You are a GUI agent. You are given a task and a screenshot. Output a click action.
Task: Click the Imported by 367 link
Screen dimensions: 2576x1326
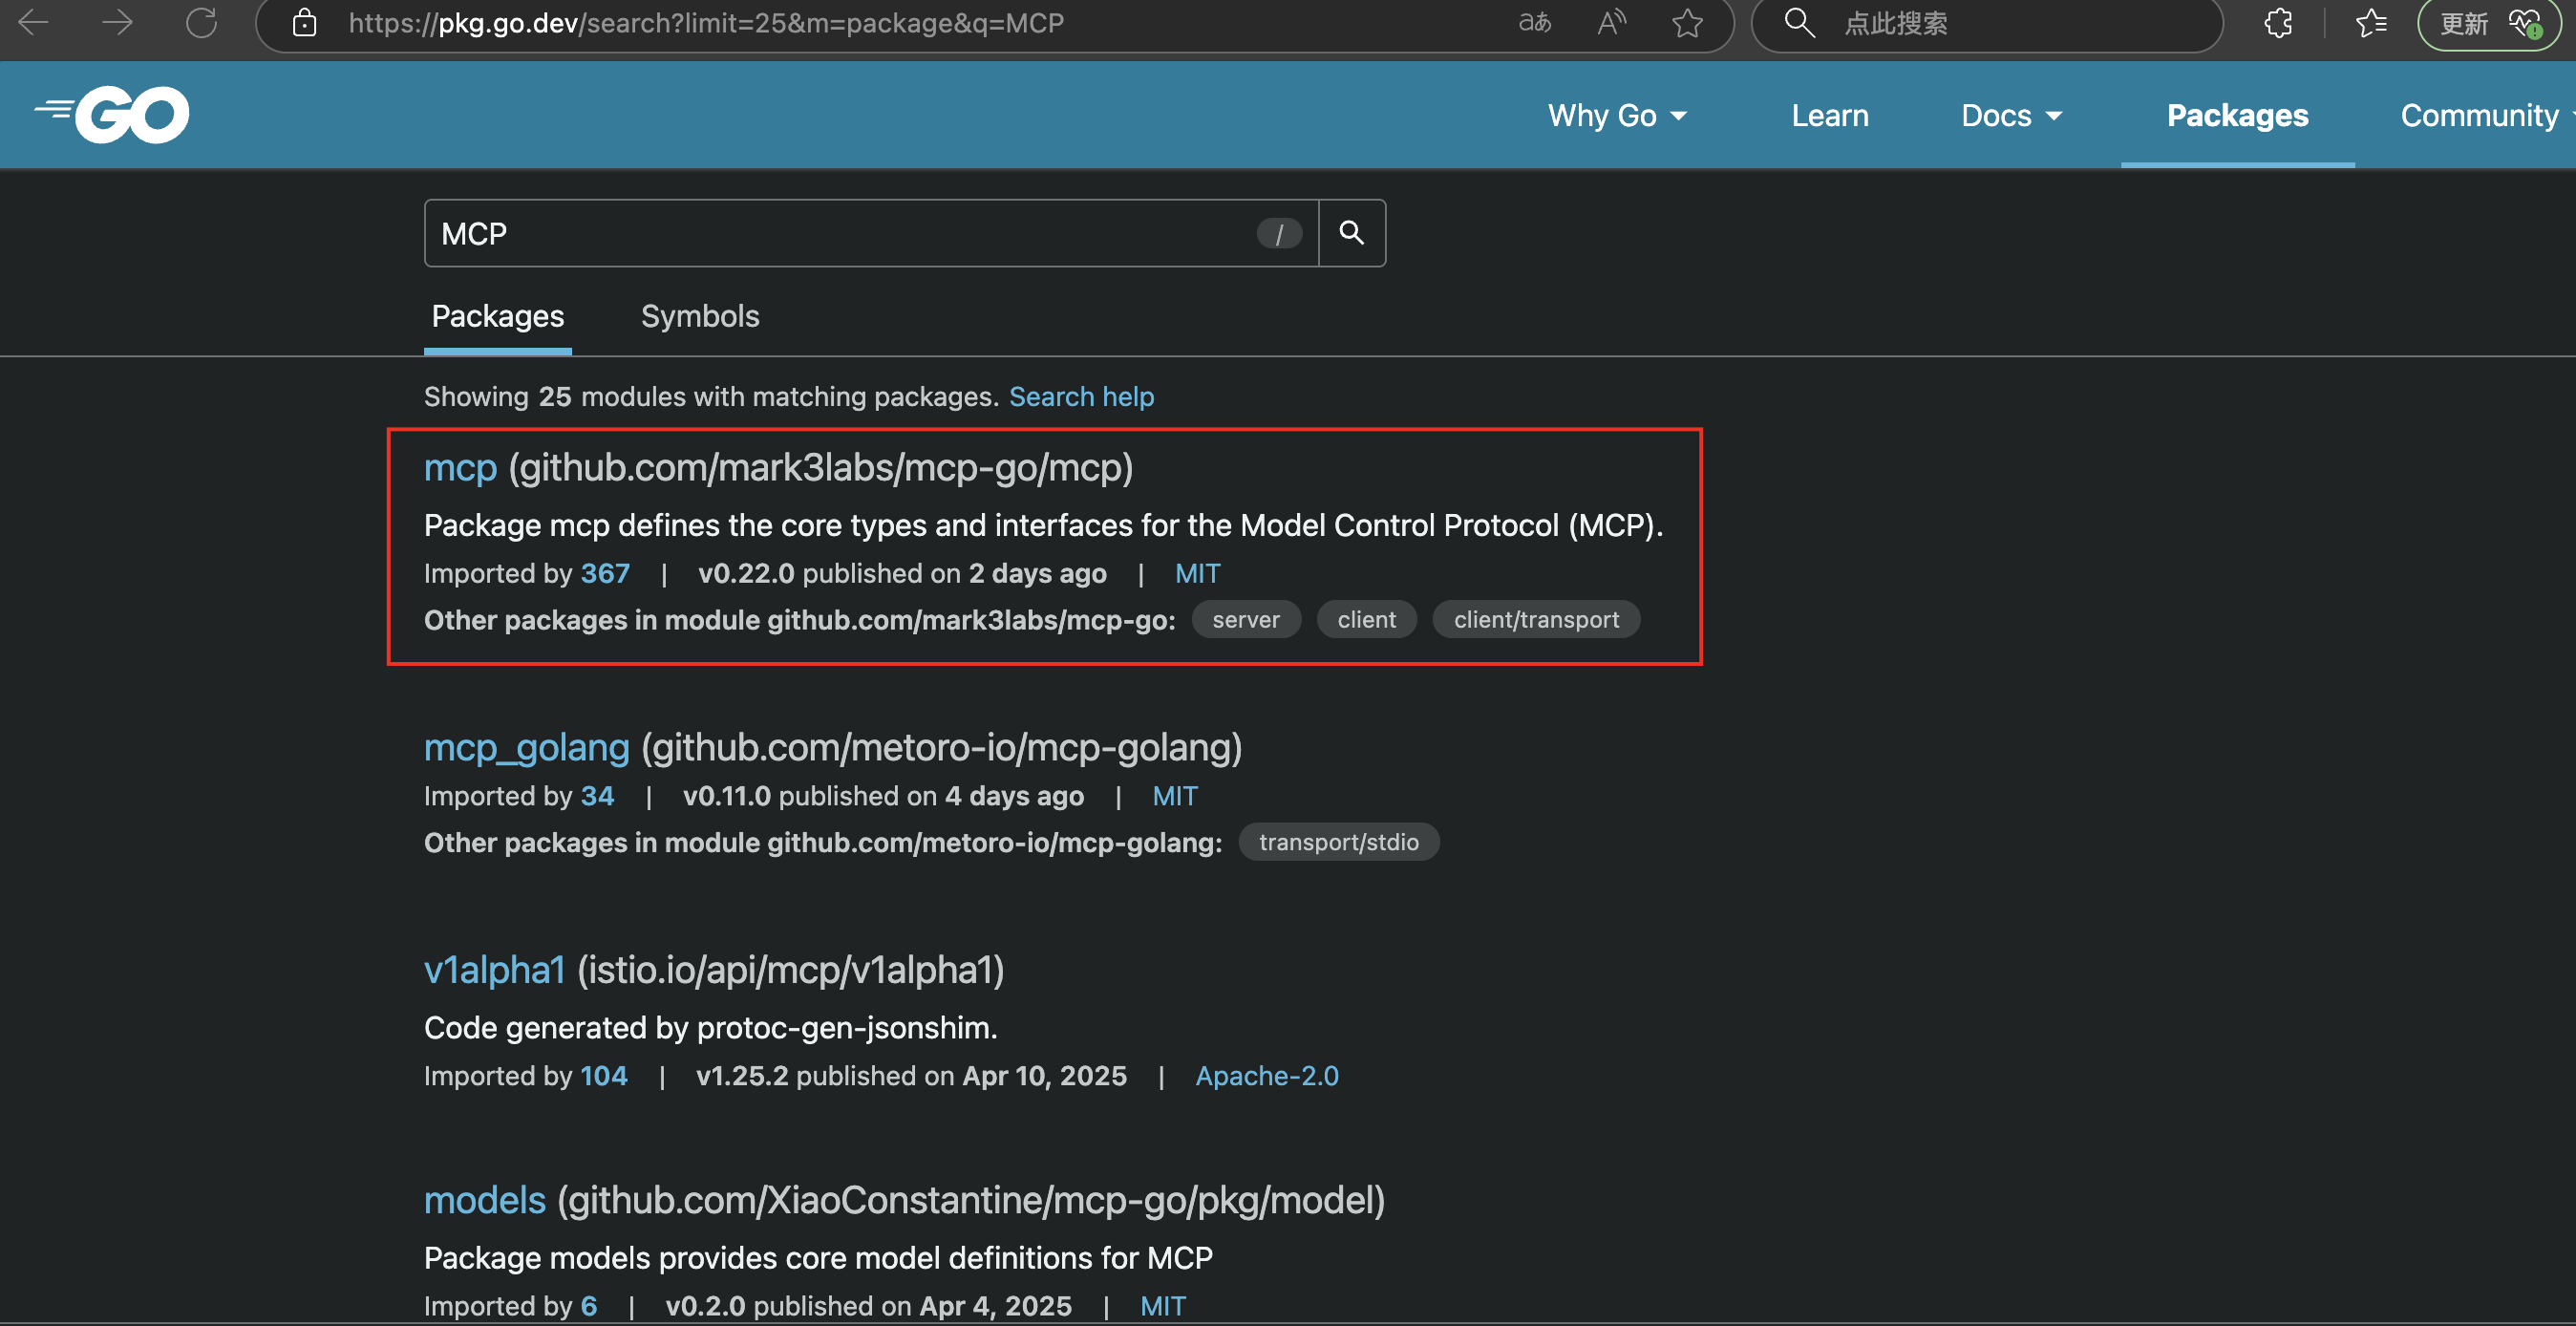click(x=605, y=573)
